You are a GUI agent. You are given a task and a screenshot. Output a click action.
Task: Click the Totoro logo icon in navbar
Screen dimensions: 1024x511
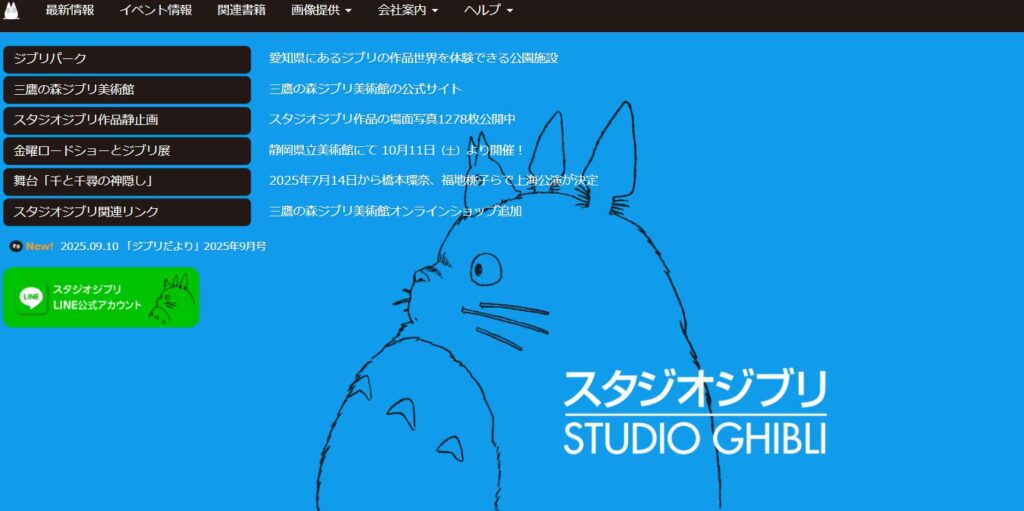tap(11, 10)
